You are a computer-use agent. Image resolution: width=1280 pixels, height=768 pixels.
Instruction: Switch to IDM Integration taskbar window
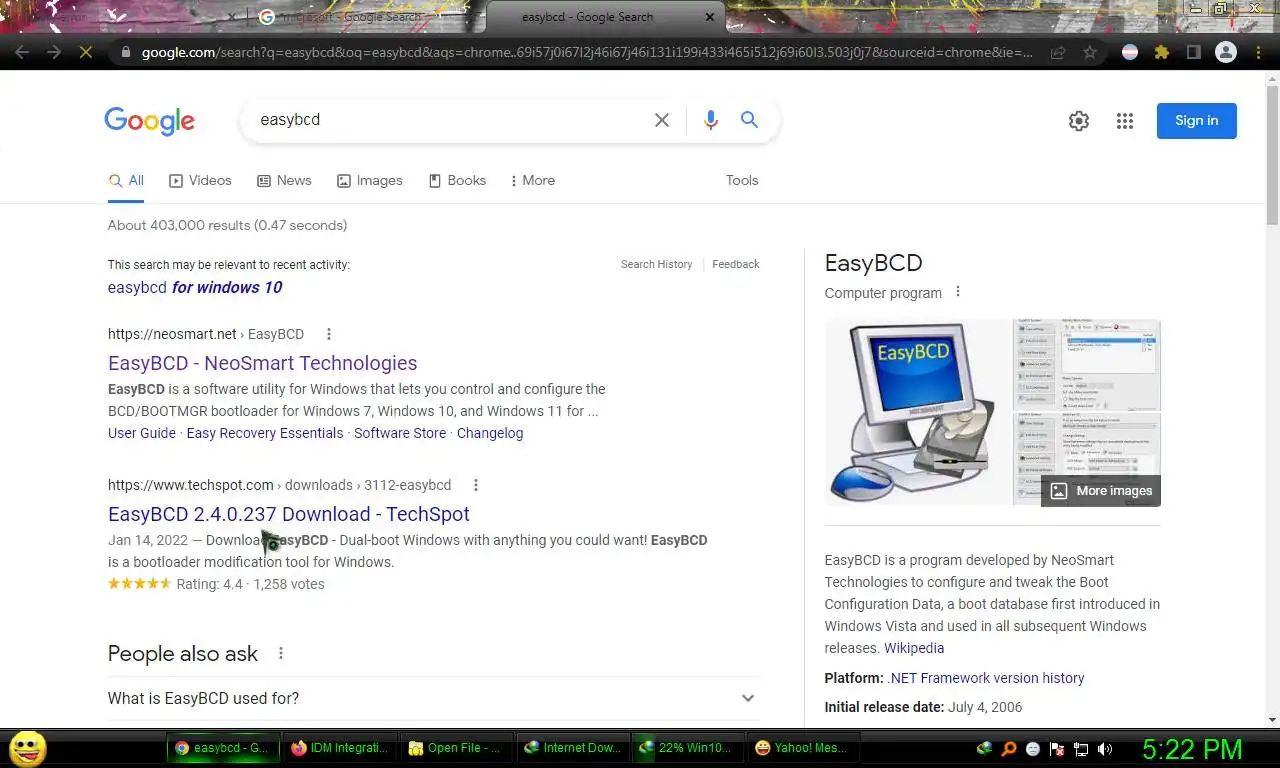pyautogui.click(x=339, y=748)
